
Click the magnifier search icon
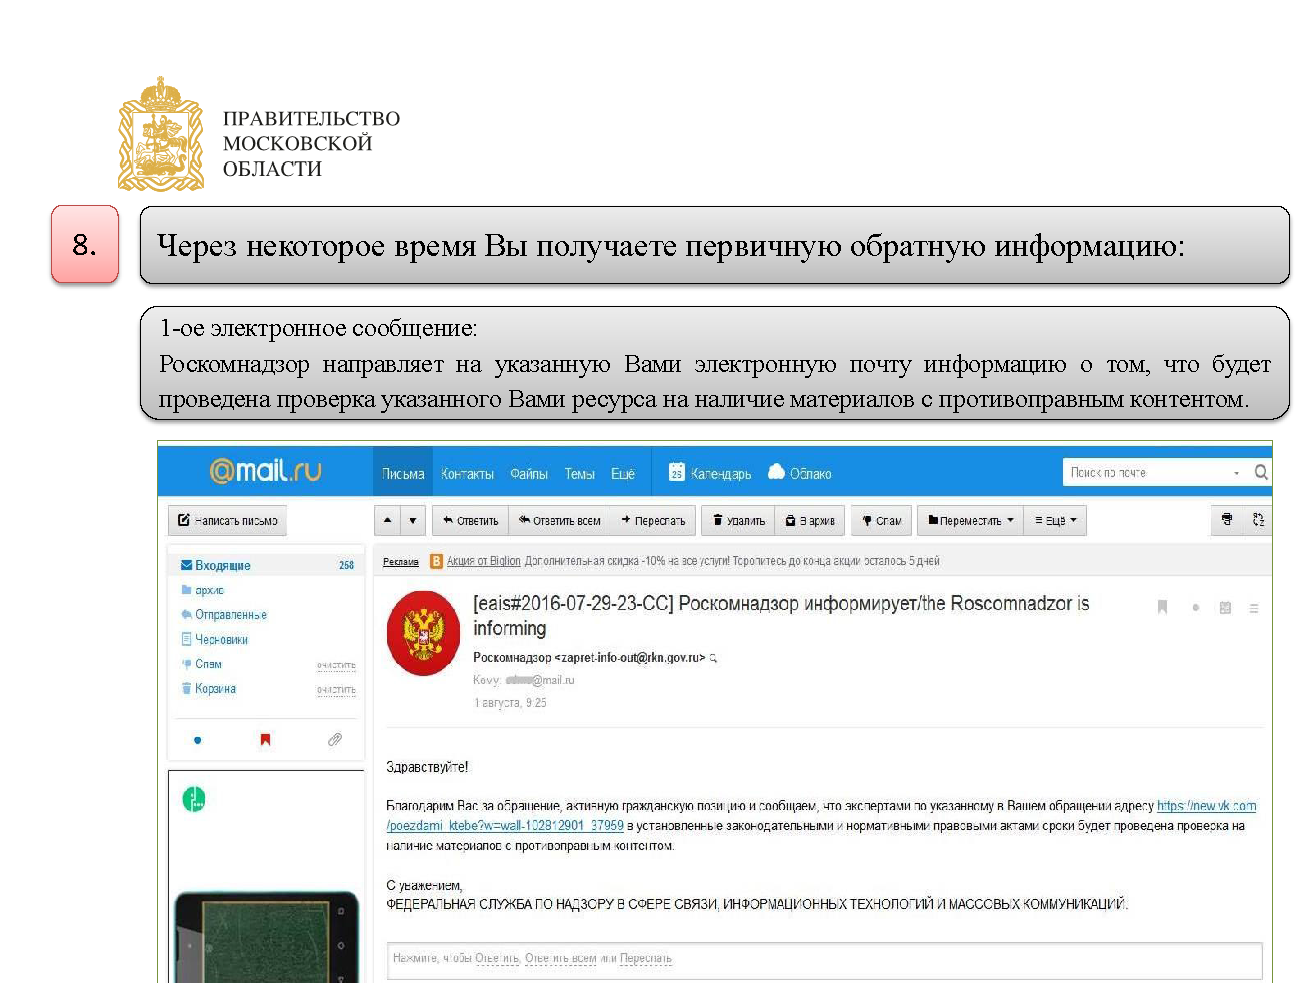pos(1261,472)
